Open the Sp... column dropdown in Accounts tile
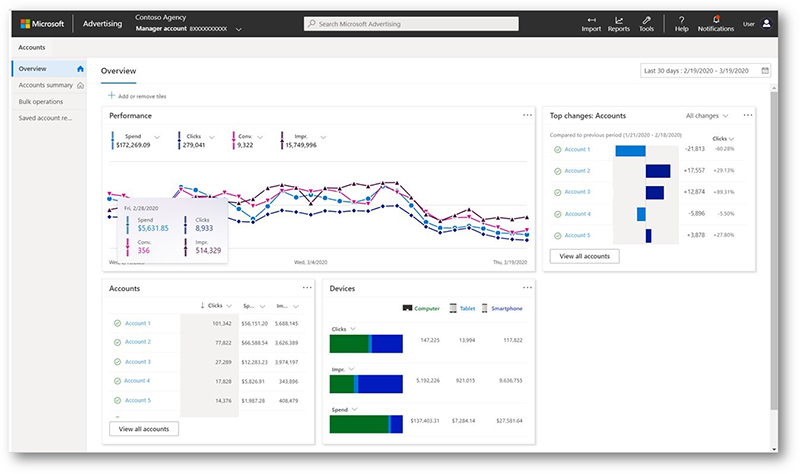 [262, 306]
